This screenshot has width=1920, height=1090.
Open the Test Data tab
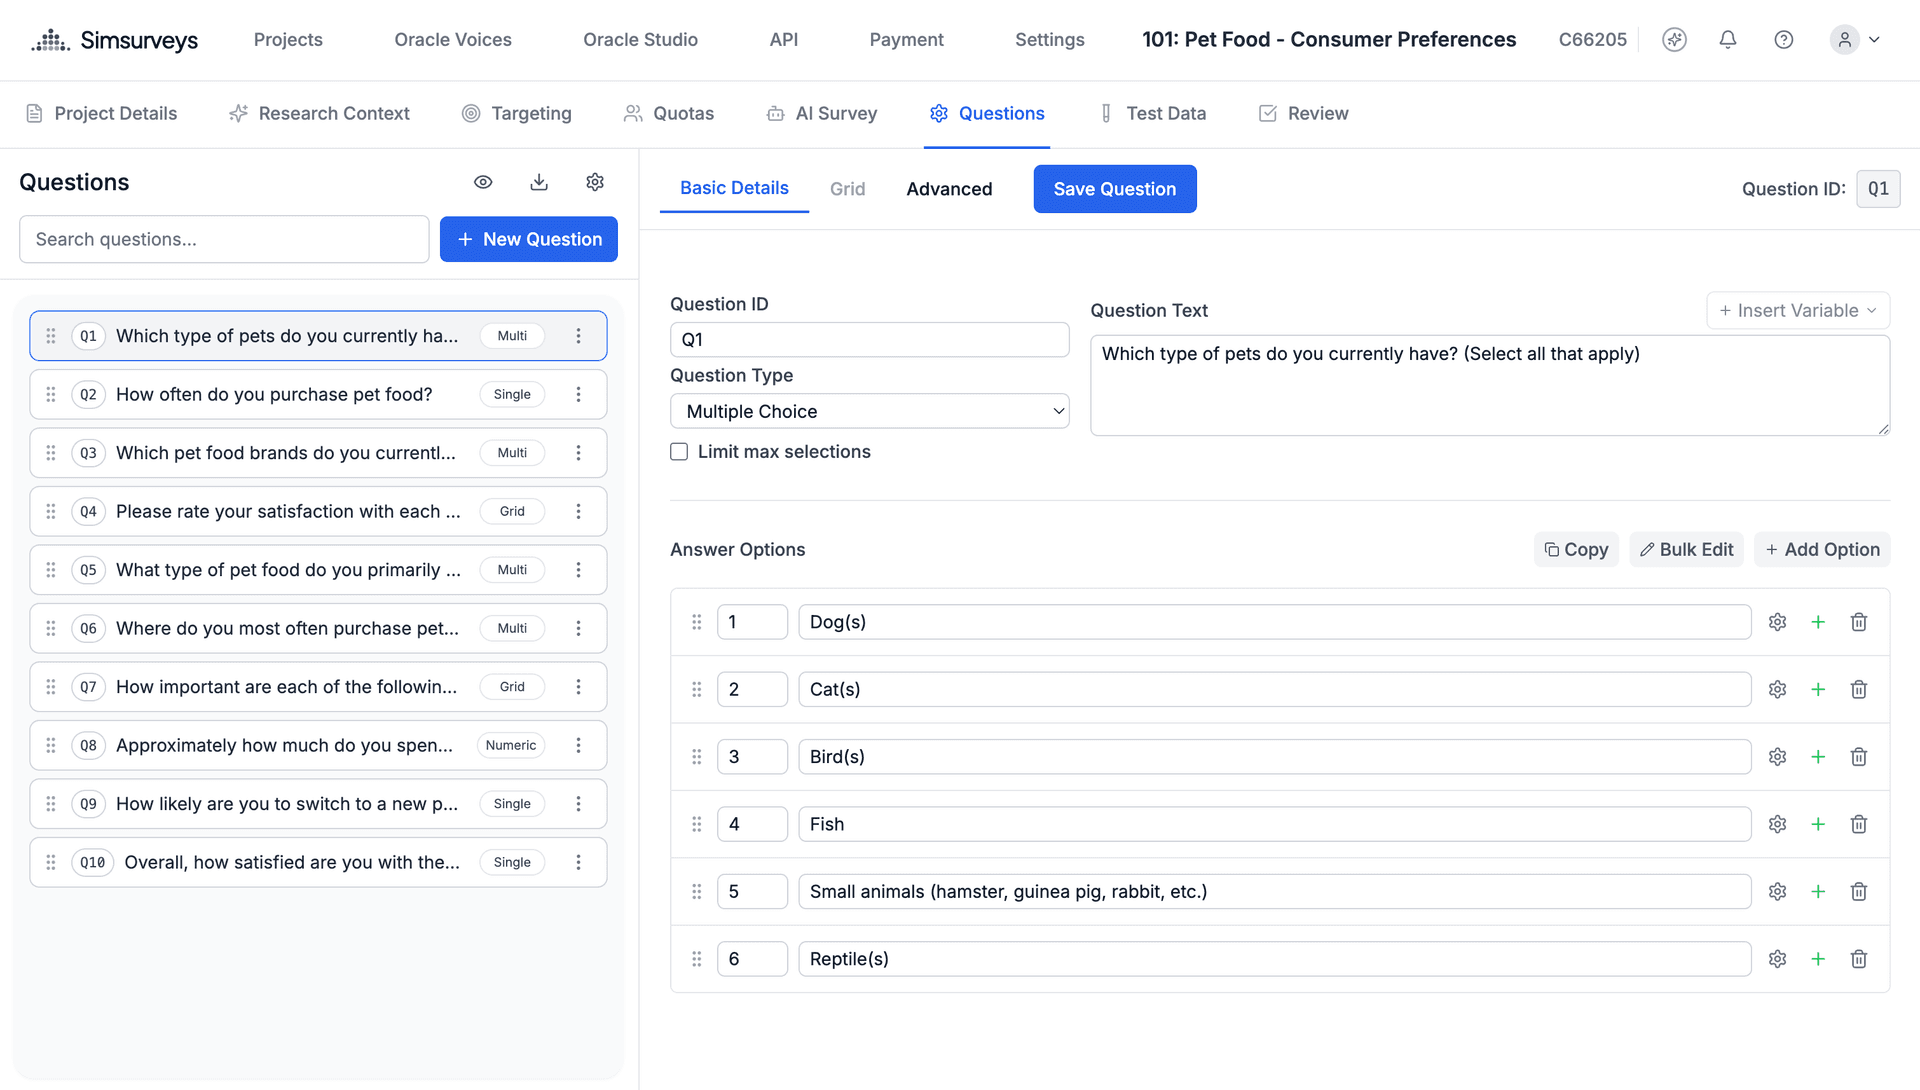click(x=1153, y=114)
